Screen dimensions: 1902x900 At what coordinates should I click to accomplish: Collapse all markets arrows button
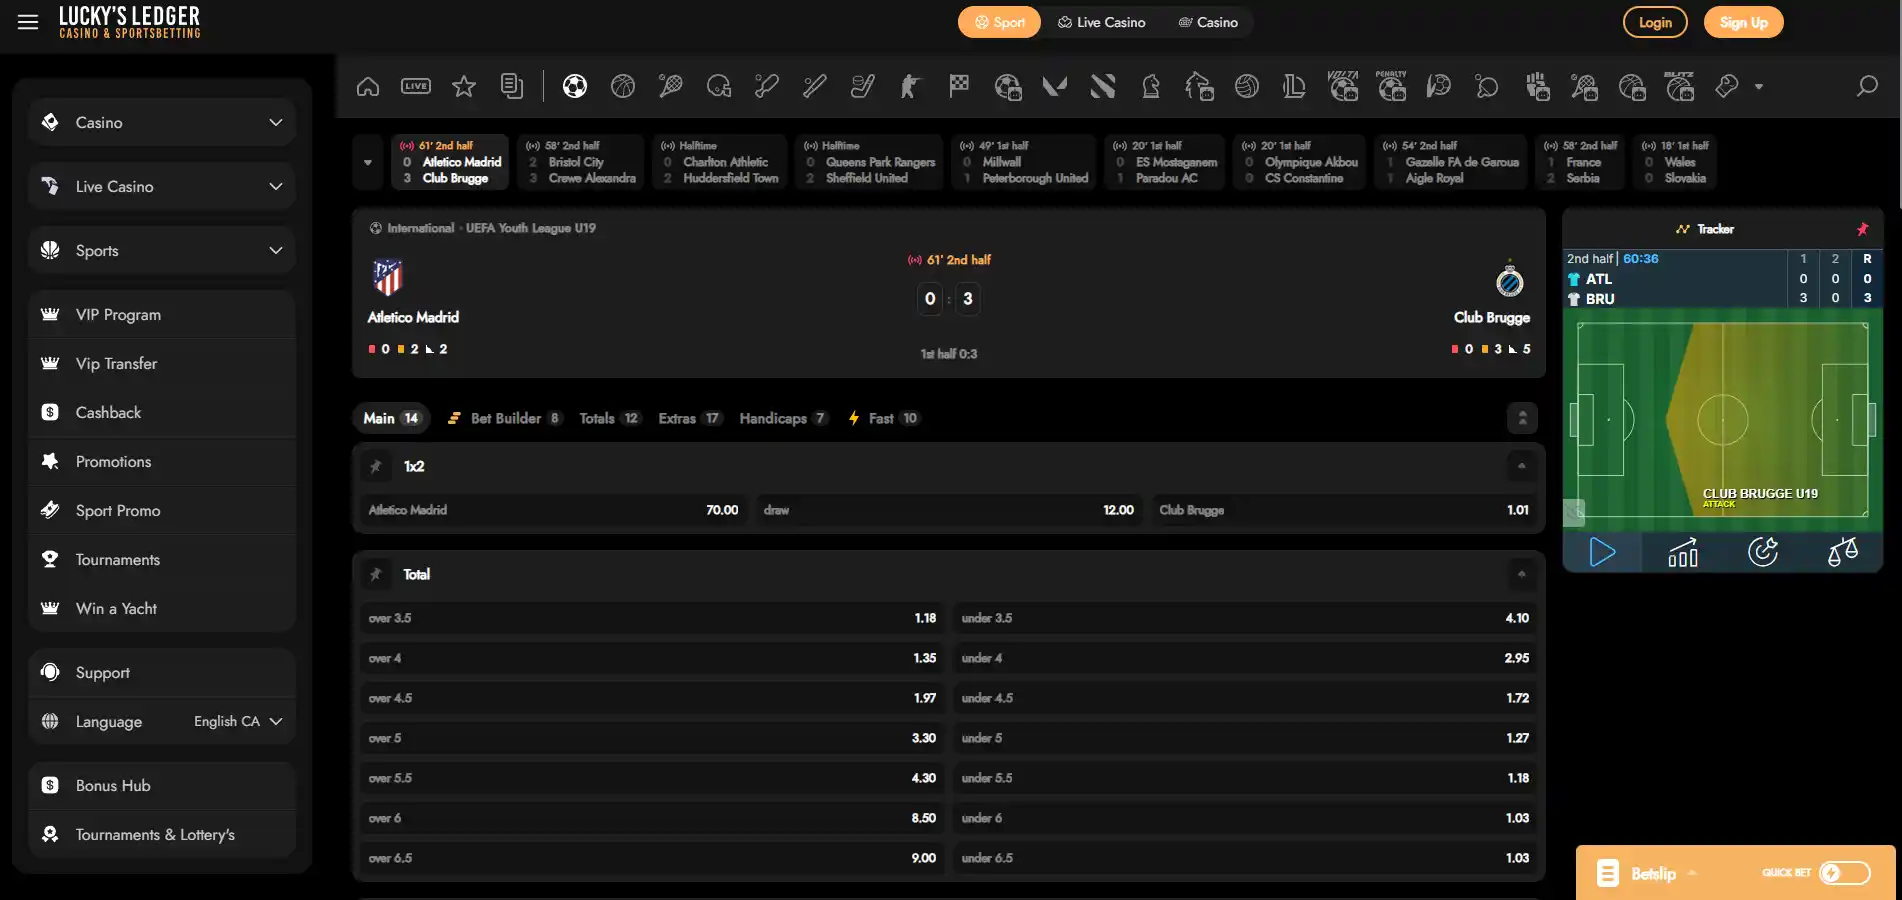(x=1522, y=418)
